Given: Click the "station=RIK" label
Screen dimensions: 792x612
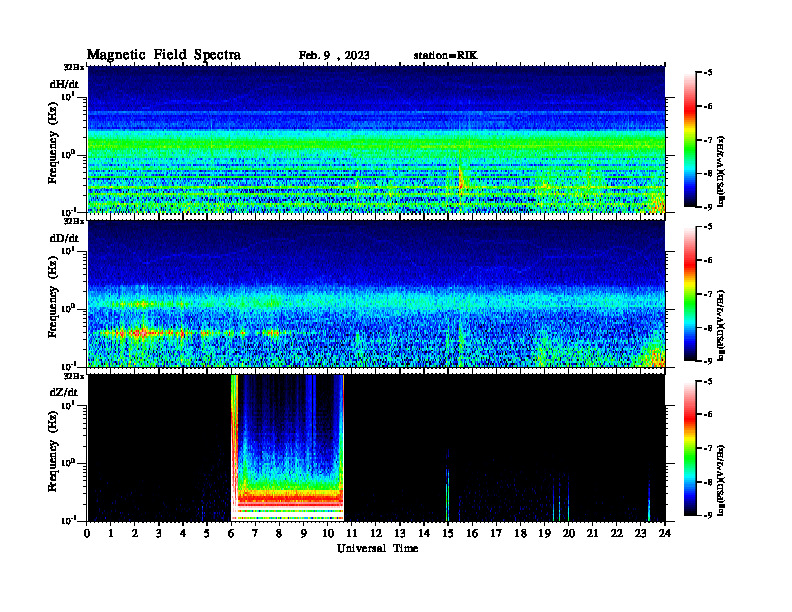Looking at the screenshot, I should tap(445, 56).
